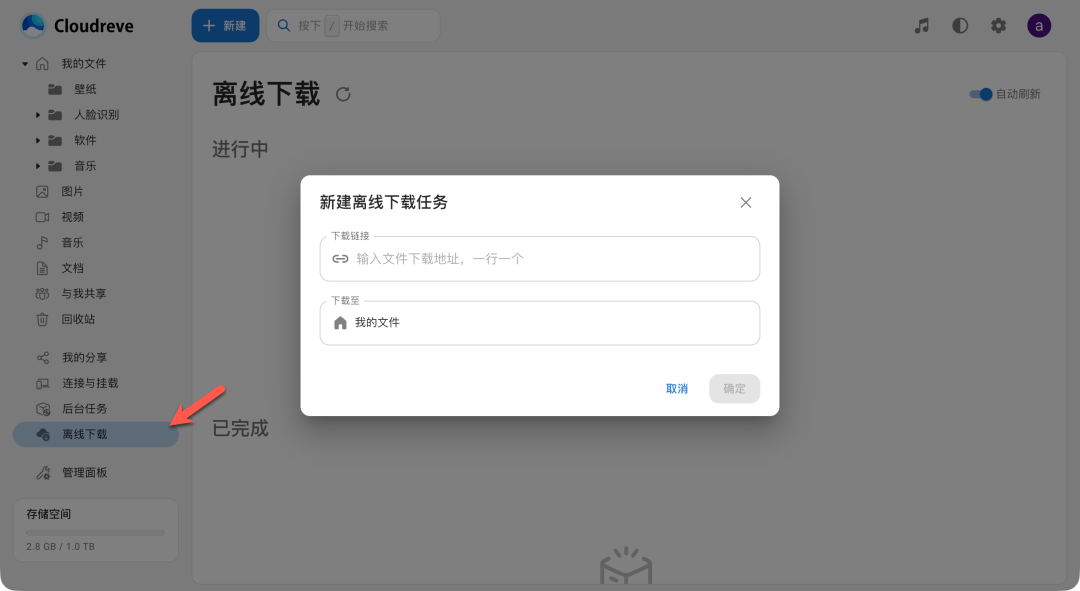Refresh the offline download list
Viewport: 1080px width, 591px height.
pos(343,95)
